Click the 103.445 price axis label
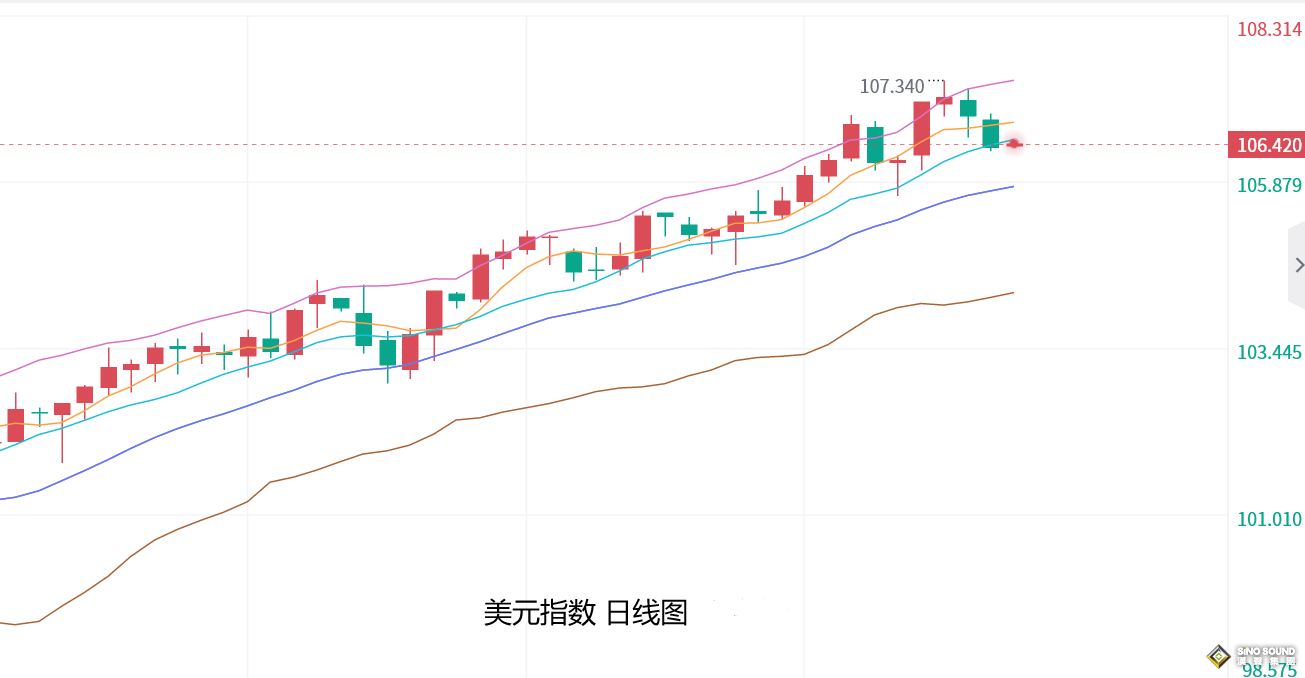The height and width of the screenshot is (678, 1305). (x=1269, y=352)
